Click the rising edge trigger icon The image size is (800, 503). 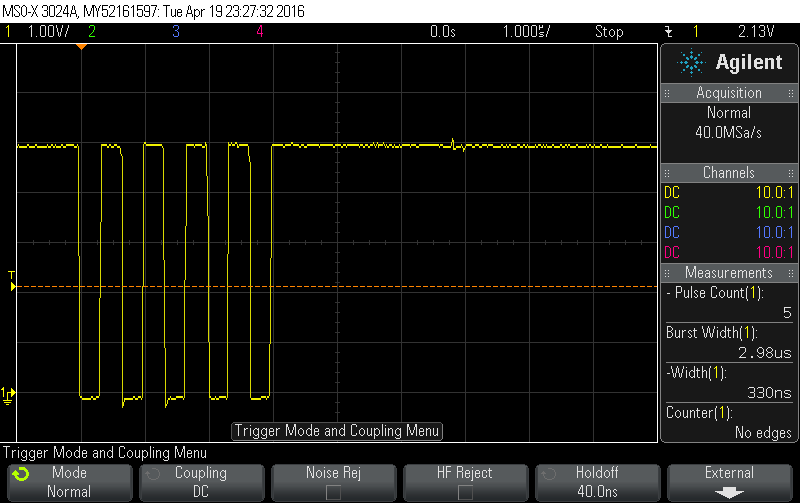pyautogui.click(x=668, y=32)
